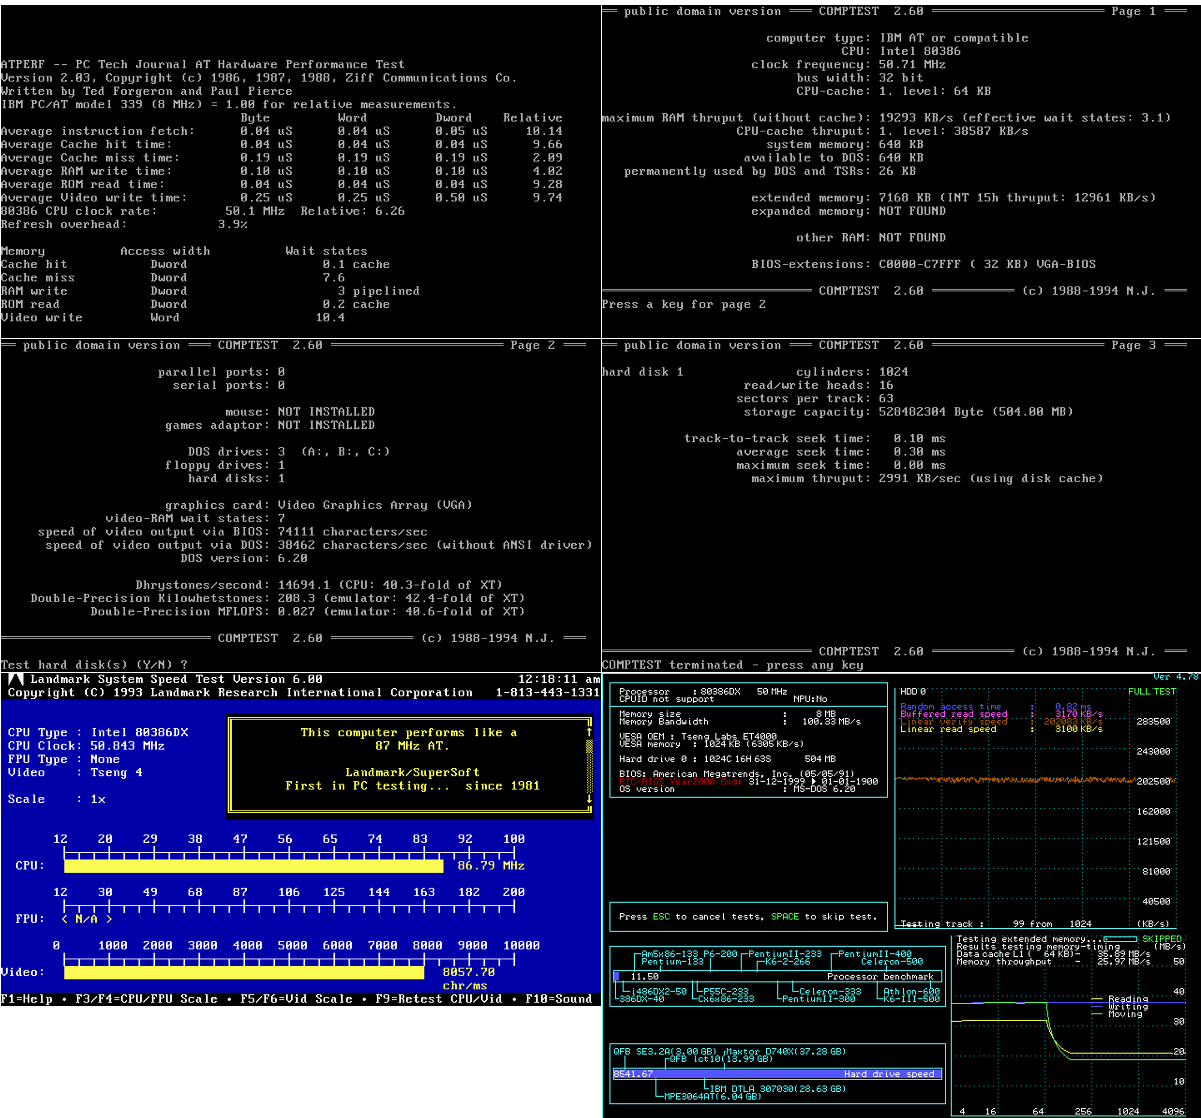Click the Refresh overhead 3.9% value
The width and height of the screenshot is (1201, 1118).
coord(232,224)
